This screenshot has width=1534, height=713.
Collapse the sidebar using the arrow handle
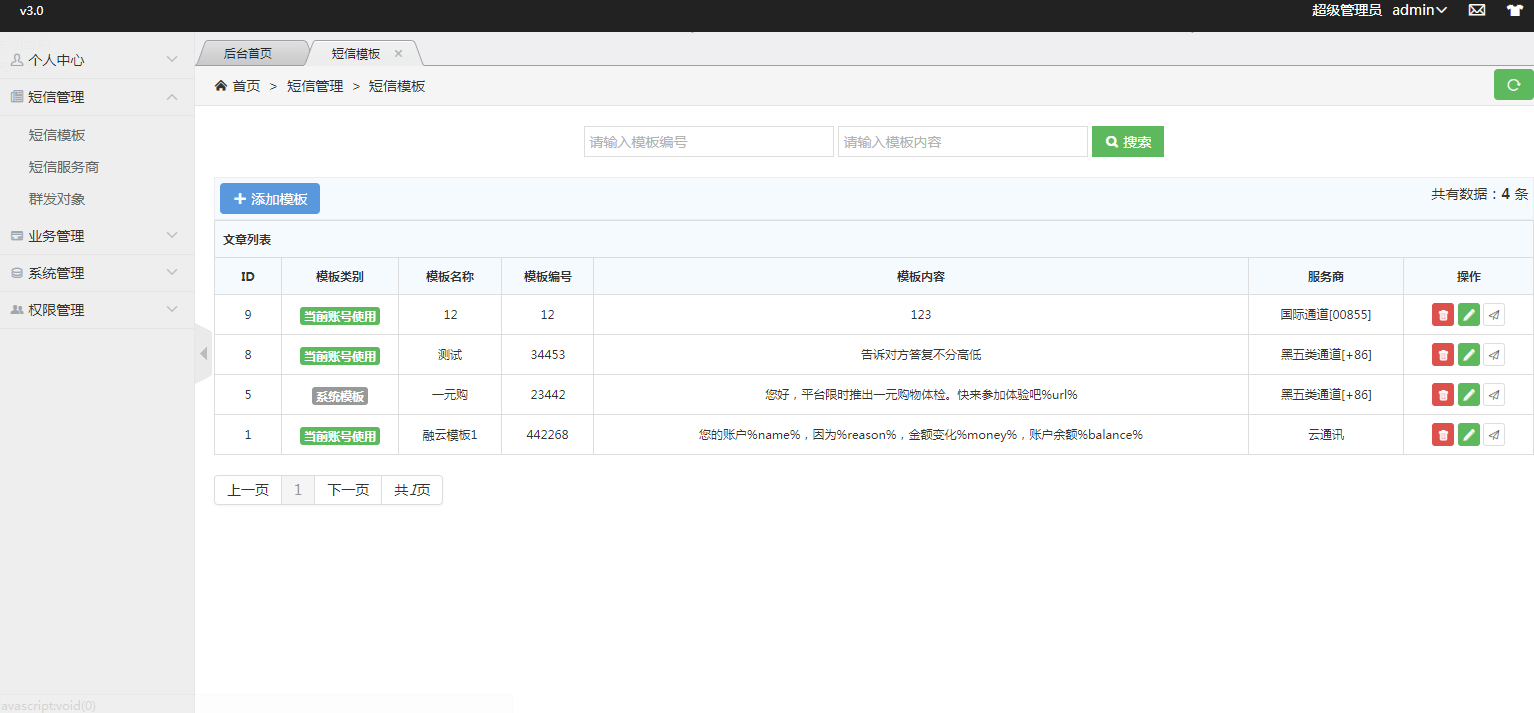[x=203, y=353]
